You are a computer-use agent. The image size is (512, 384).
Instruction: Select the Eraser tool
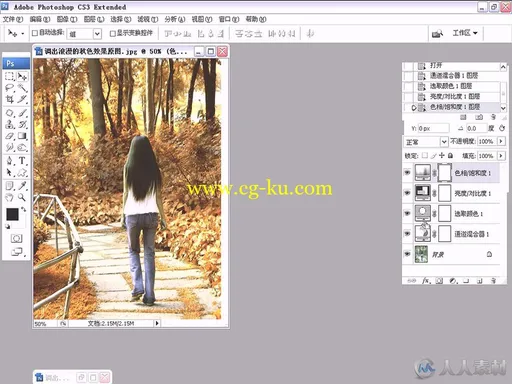tap(10, 136)
